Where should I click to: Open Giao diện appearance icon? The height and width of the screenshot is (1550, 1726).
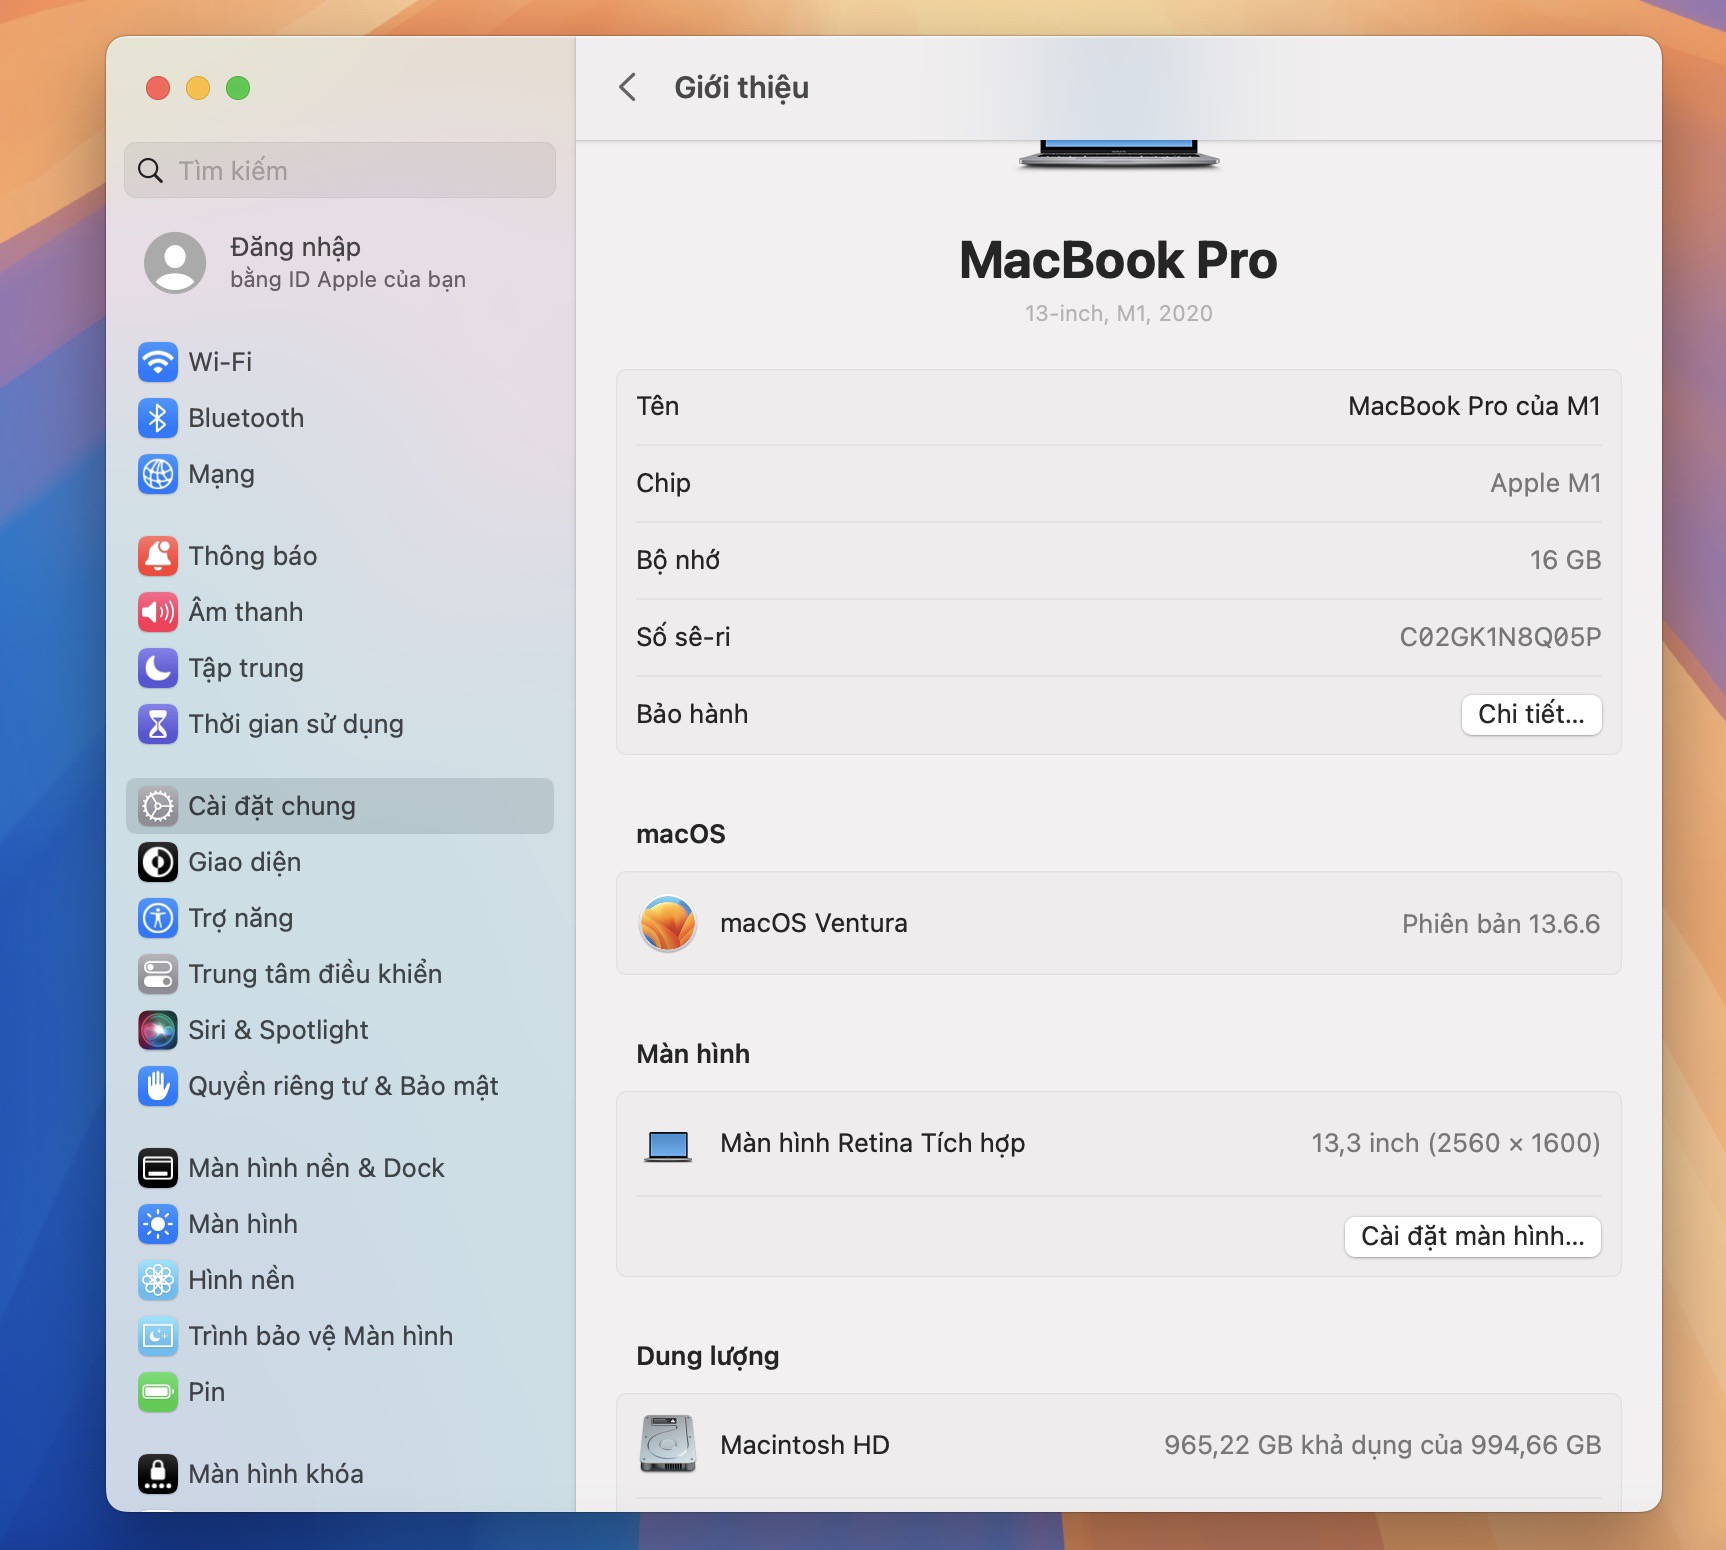pyautogui.click(x=158, y=862)
